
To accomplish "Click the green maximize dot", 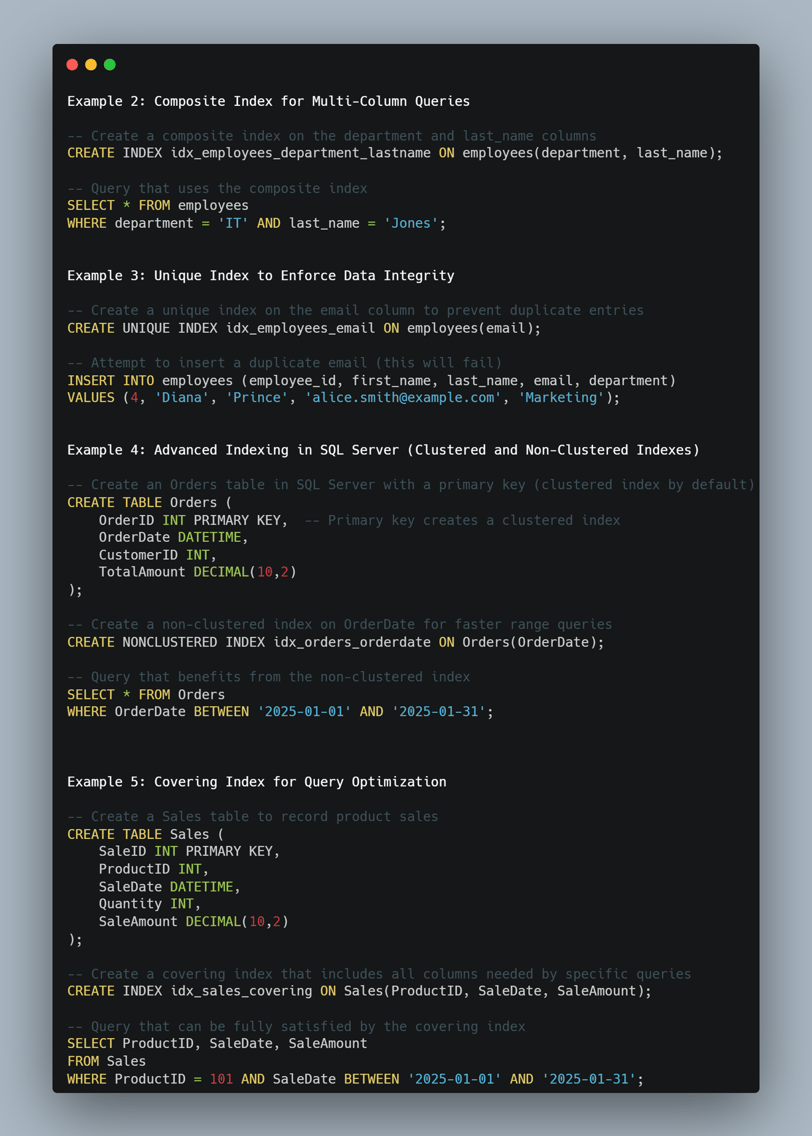I will point(110,65).
